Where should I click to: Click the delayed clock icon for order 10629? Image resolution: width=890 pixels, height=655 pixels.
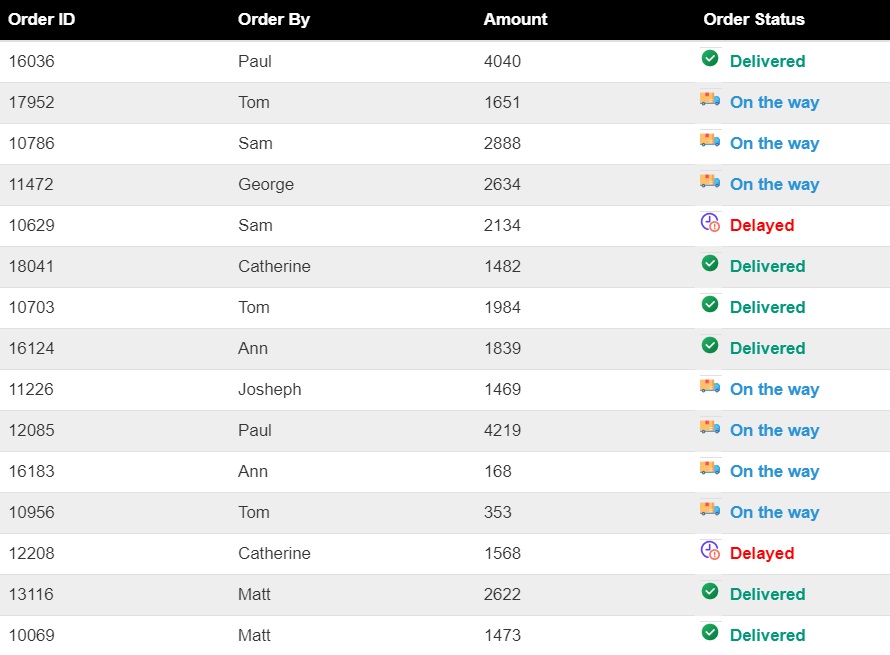click(710, 223)
